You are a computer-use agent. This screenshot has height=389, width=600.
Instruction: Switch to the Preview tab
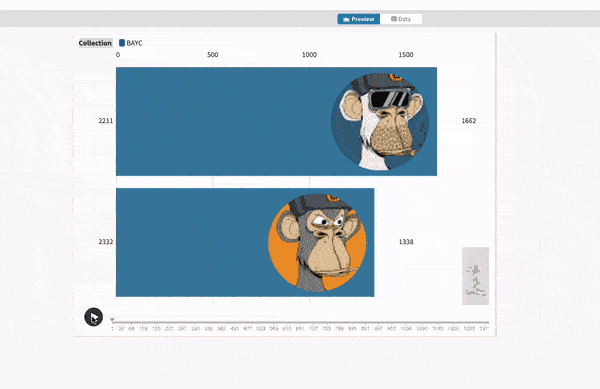point(359,19)
